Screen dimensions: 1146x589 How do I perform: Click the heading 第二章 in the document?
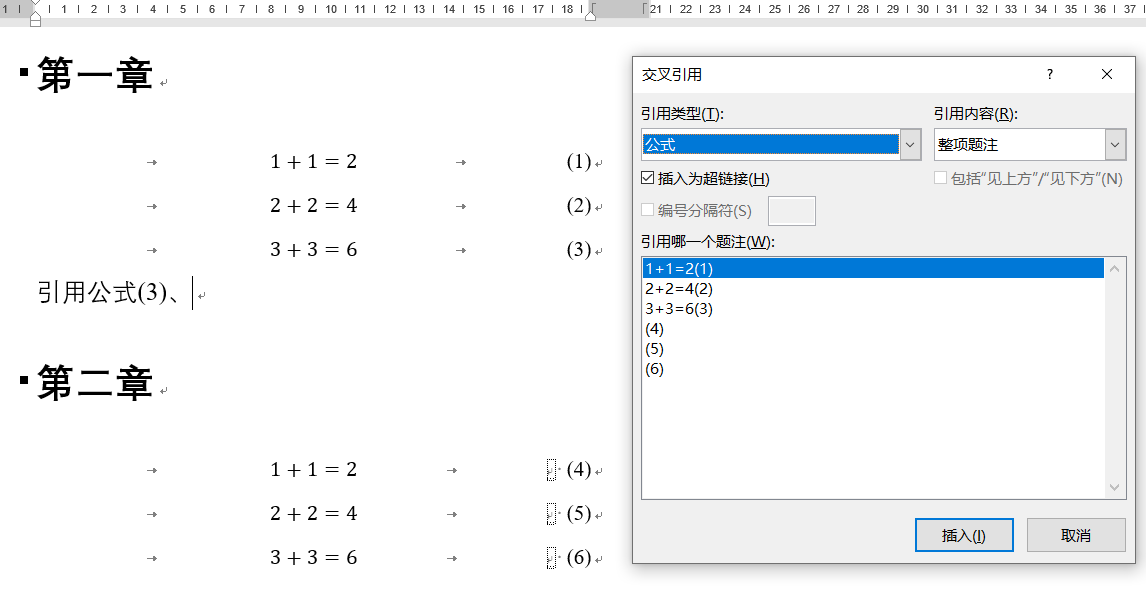click(x=92, y=383)
